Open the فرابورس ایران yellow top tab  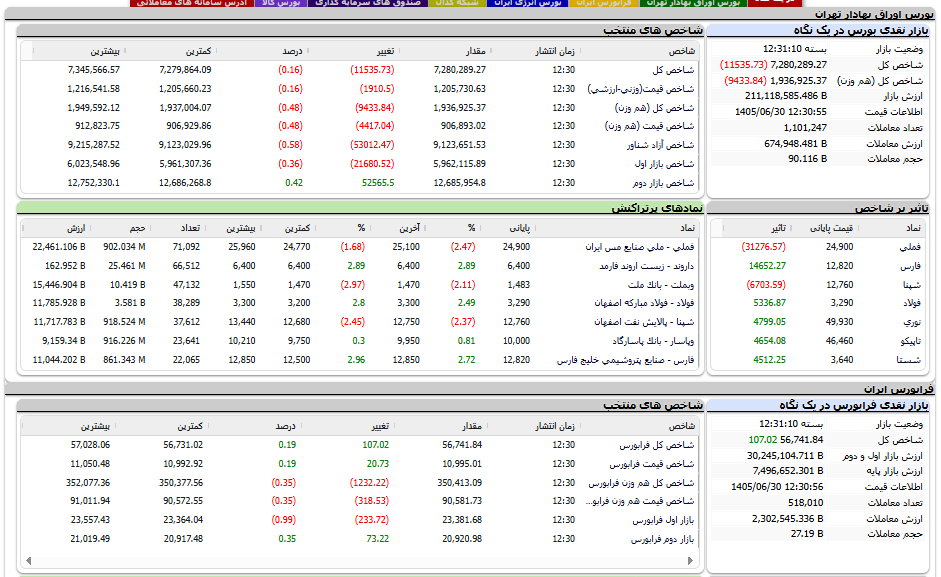click(x=604, y=3)
